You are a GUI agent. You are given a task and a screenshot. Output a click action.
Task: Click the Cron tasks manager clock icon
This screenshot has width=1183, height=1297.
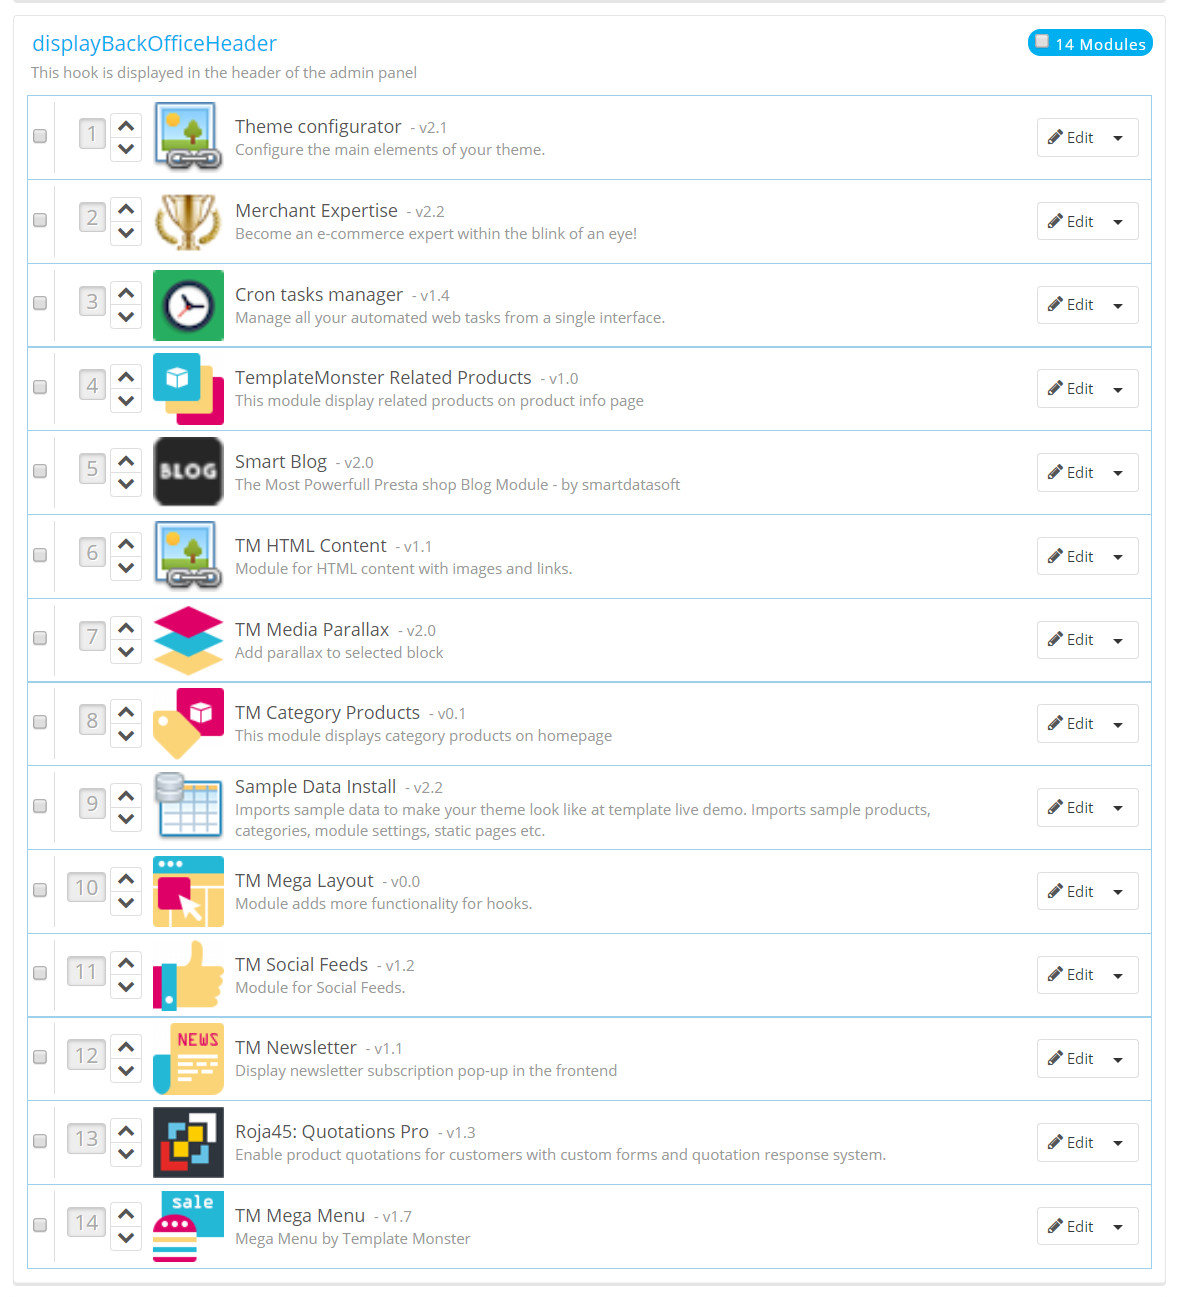(x=188, y=306)
